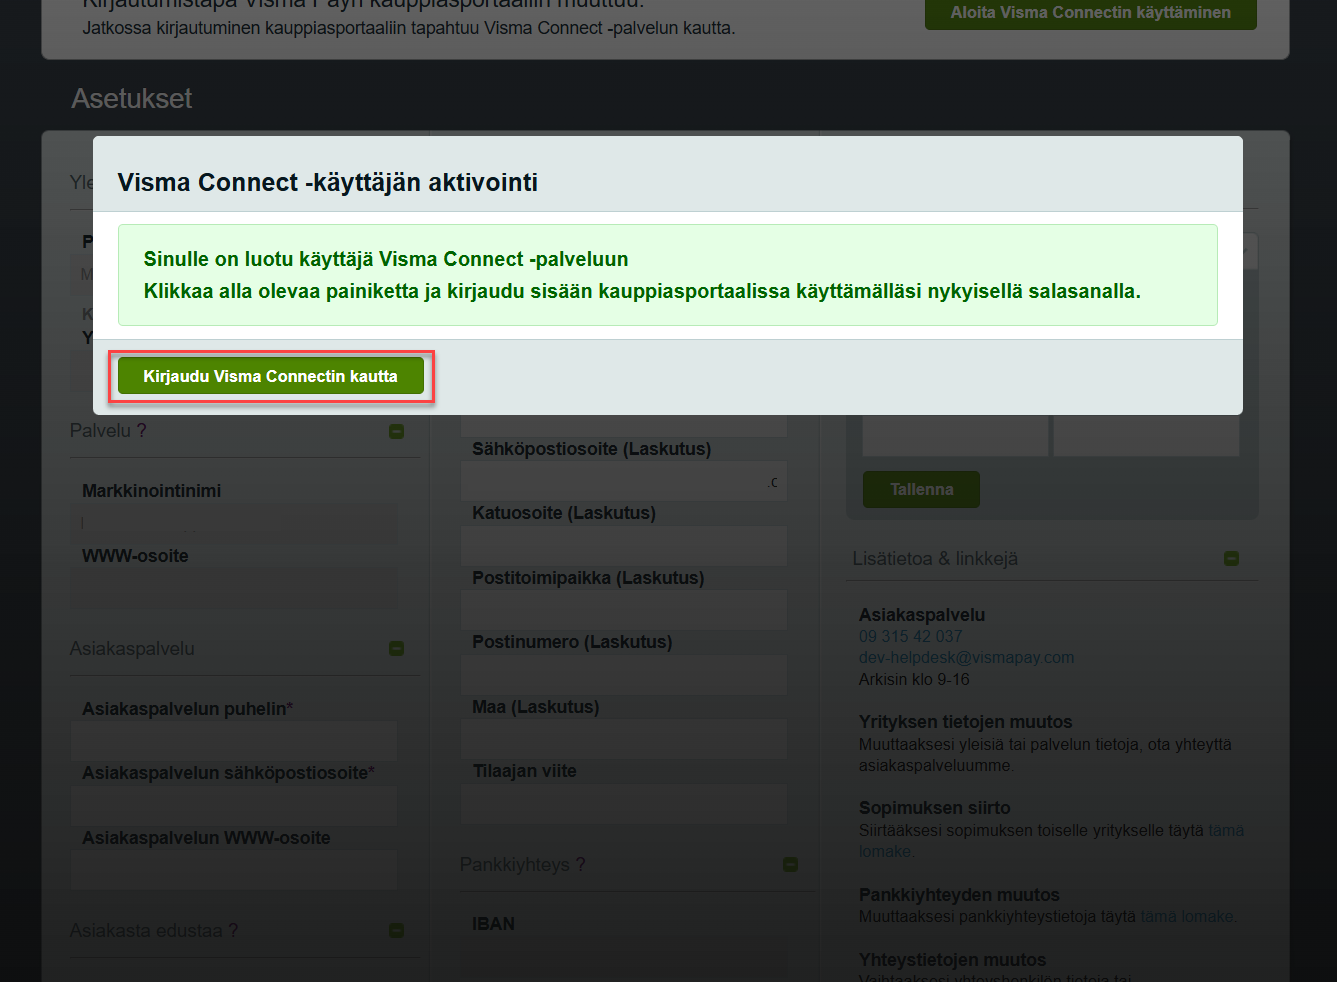
Task: Open tämä lomake link under Pankkiyhteyden muutos
Action: 1188,916
